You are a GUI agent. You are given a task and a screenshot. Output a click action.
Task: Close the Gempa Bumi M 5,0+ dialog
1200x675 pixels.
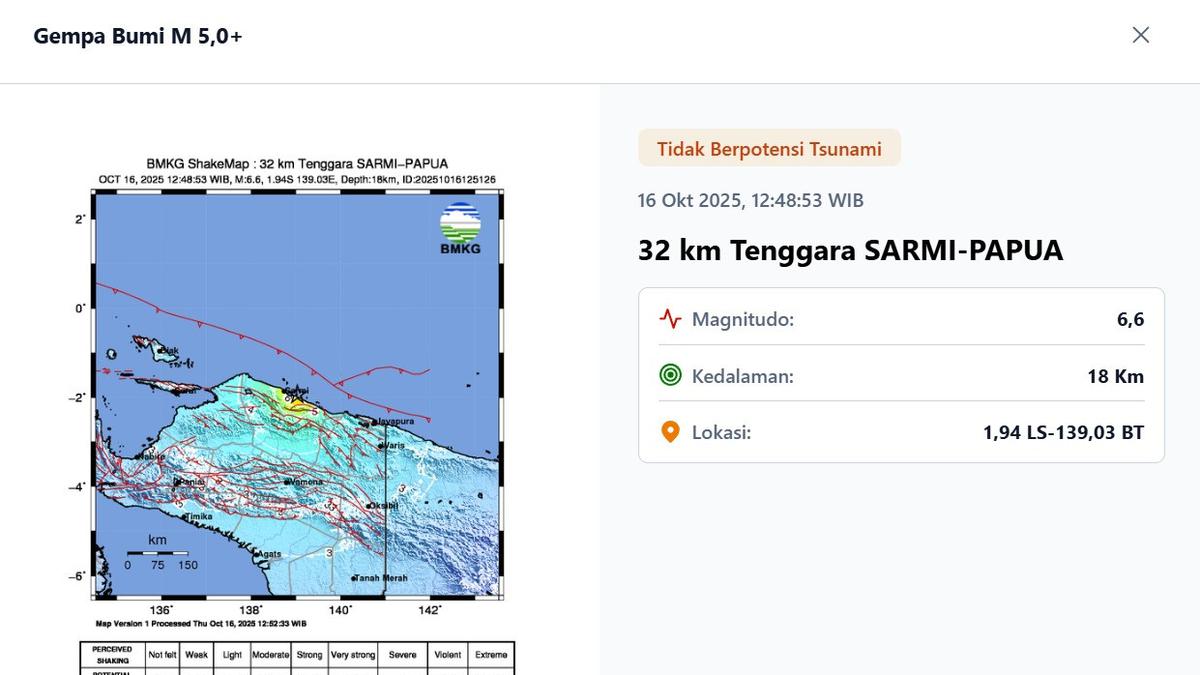pos(1140,34)
